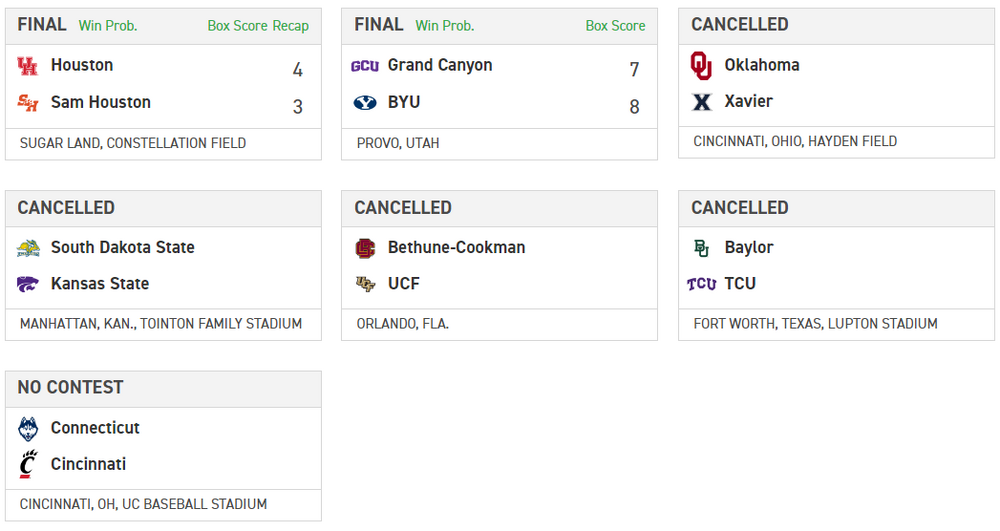
Task: Click the Cincinnati Bearcats logo
Action: pos(28,465)
